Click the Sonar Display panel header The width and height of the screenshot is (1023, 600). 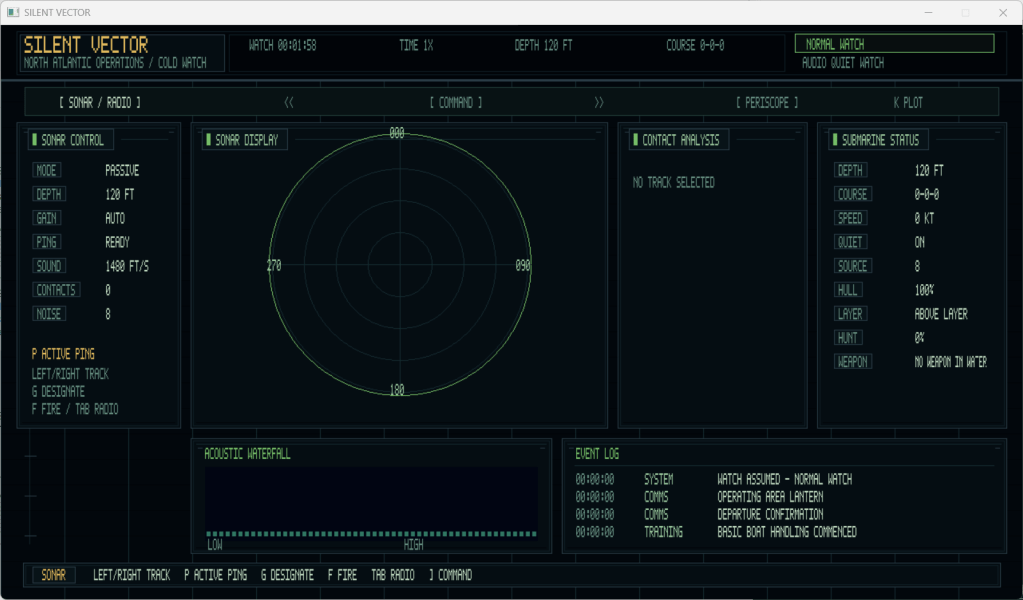coord(245,140)
